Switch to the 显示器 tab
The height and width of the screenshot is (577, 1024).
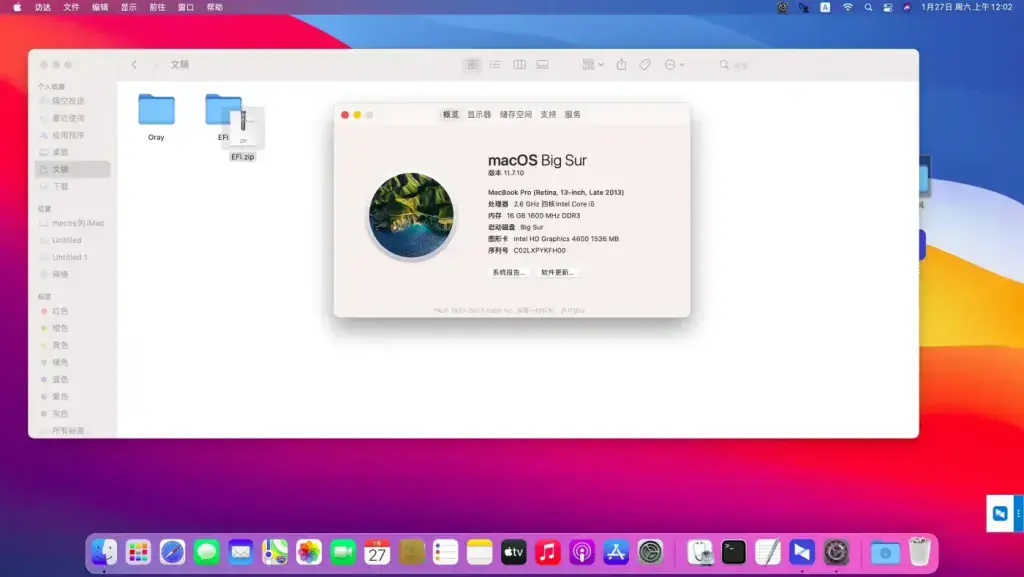[x=479, y=114]
